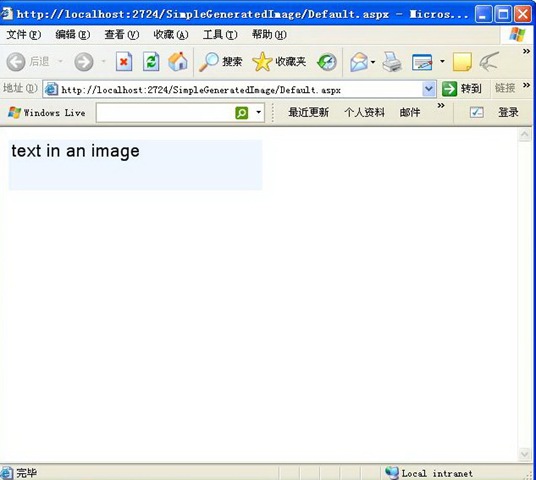Image resolution: width=536 pixels, height=480 pixels.
Task: Click the page icon in address bar
Action: coord(52,90)
